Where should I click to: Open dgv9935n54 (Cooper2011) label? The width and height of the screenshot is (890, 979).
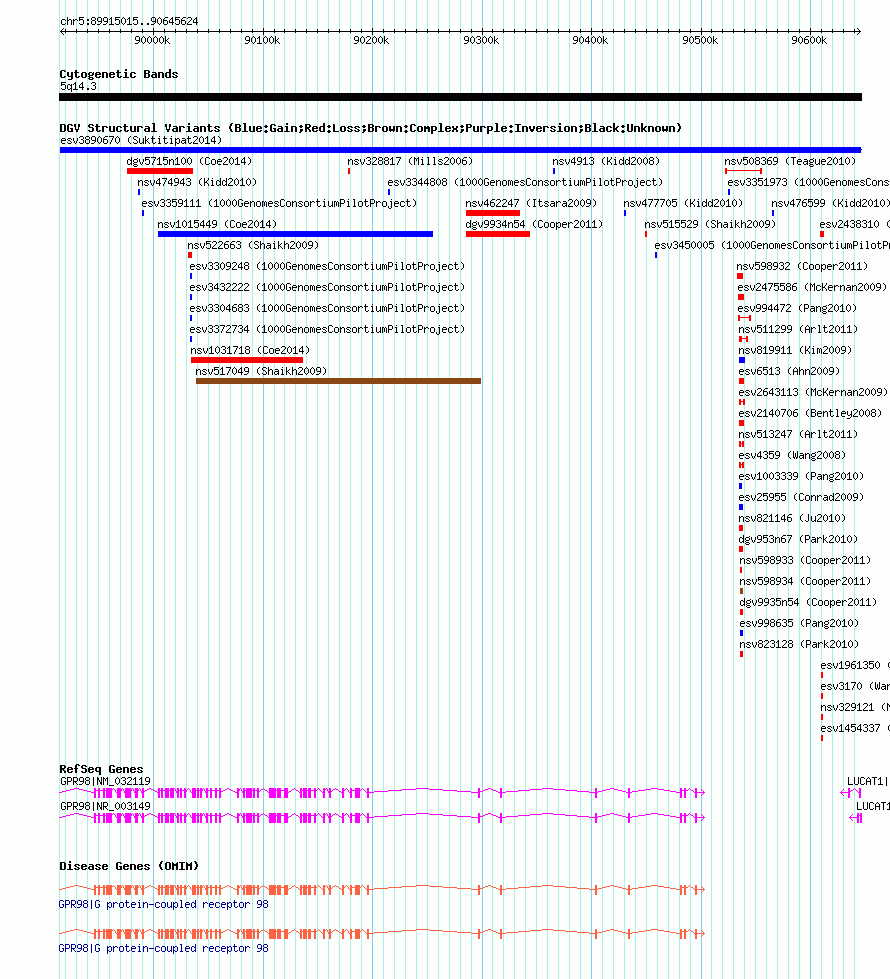coord(808,603)
